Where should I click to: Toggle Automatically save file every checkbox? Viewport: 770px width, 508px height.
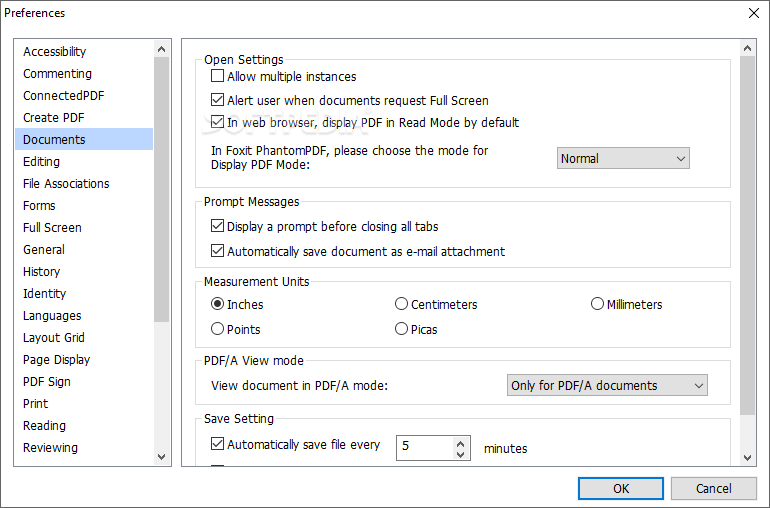[x=217, y=444]
